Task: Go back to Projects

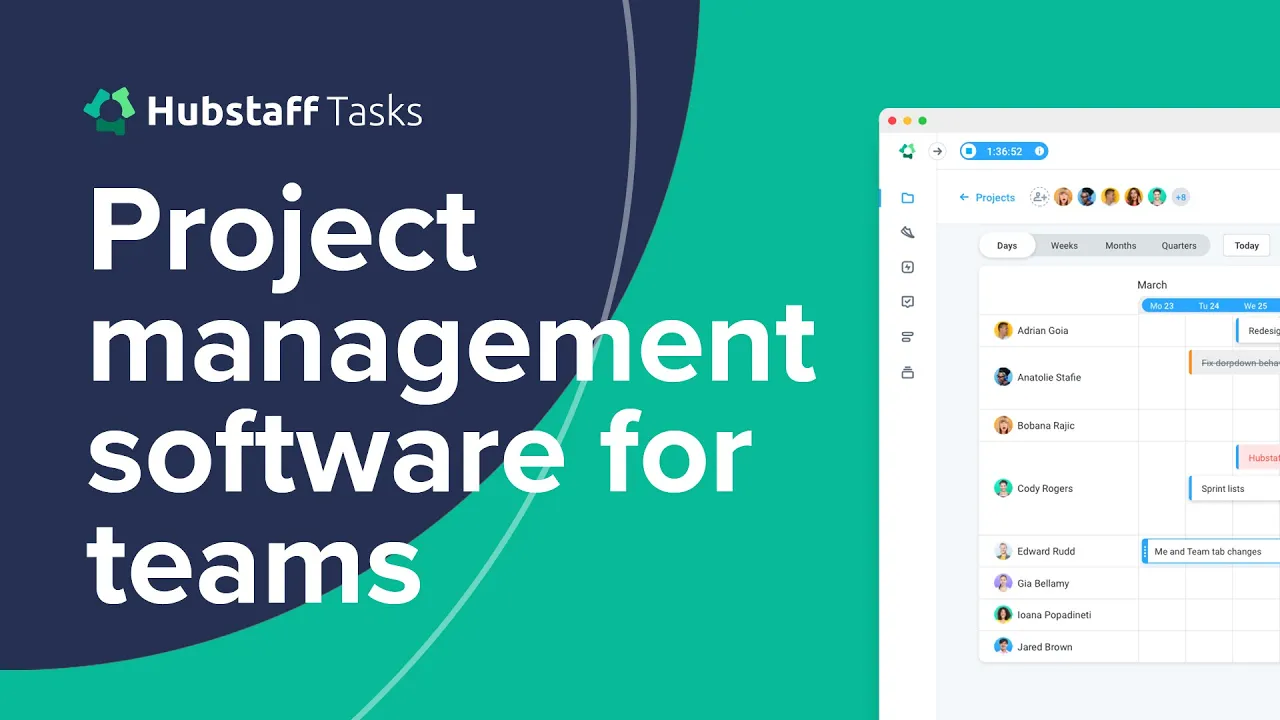Action: (987, 197)
